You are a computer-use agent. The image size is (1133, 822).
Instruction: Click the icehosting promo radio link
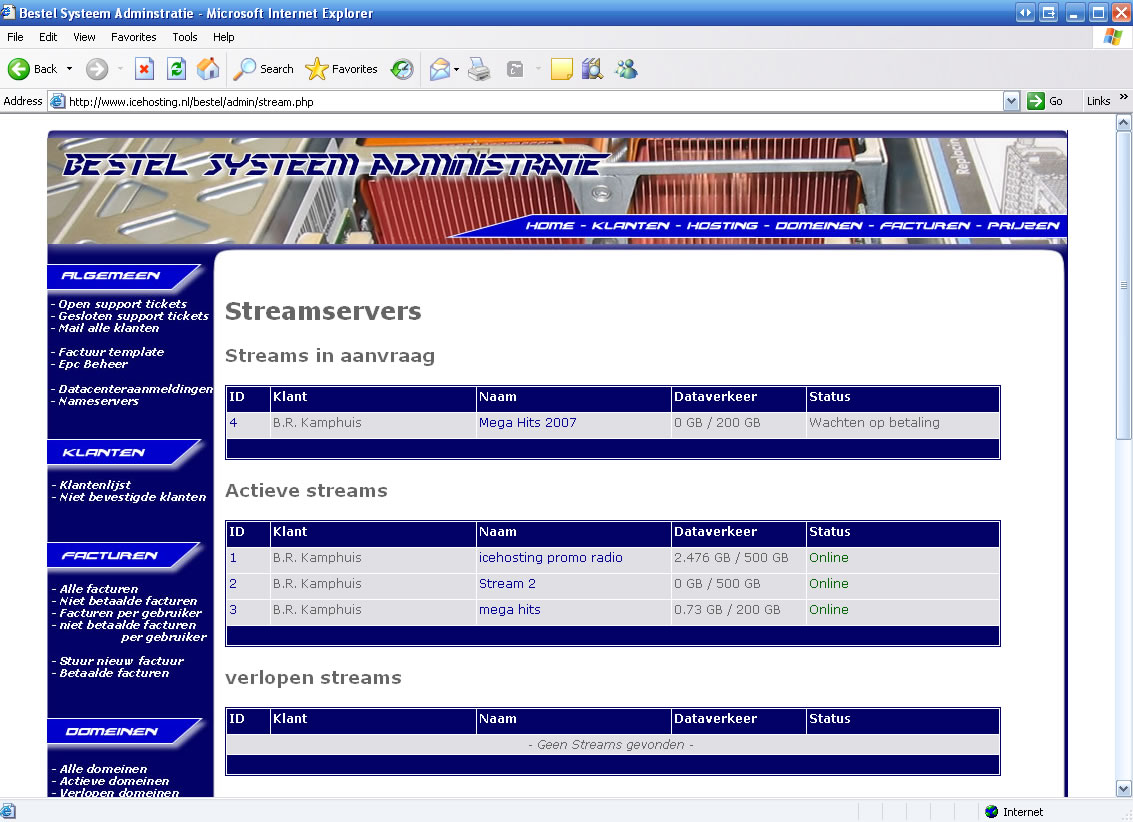[550, 558]
